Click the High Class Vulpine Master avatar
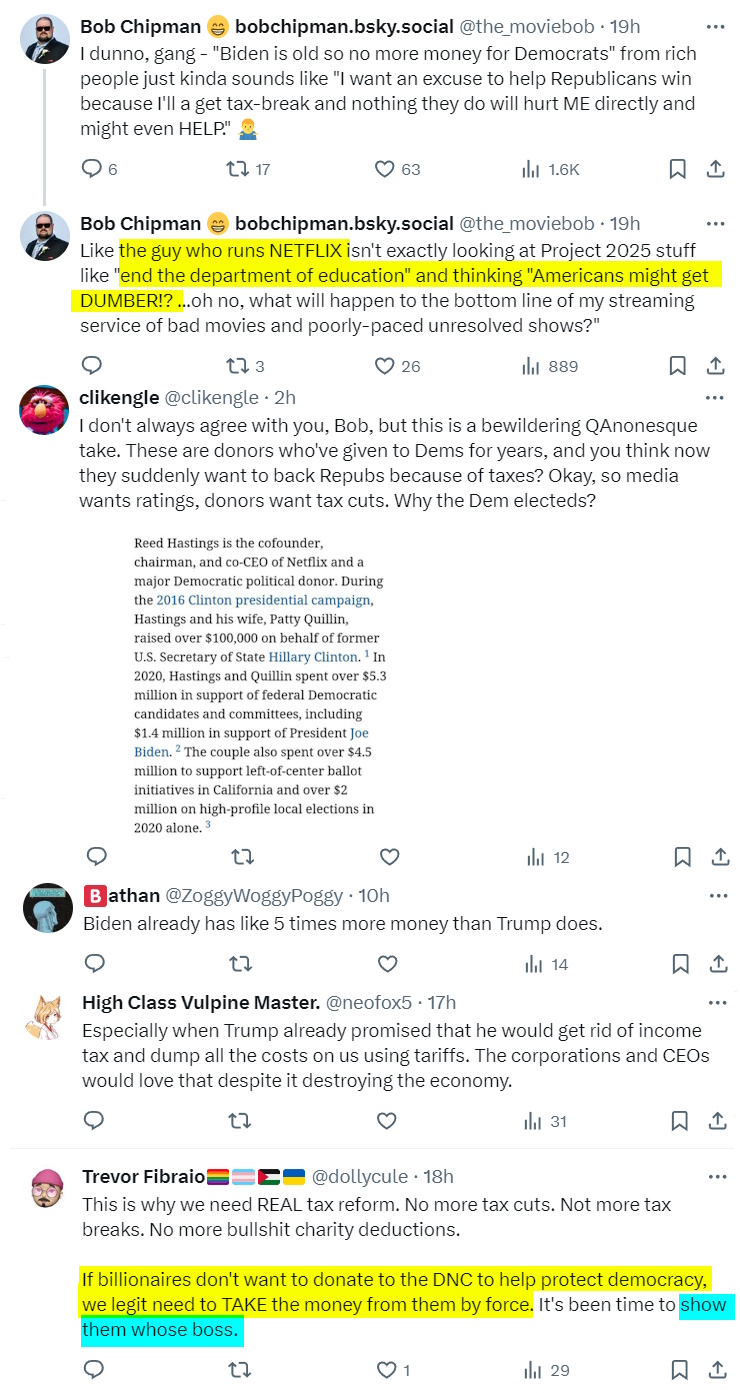 47,1017
